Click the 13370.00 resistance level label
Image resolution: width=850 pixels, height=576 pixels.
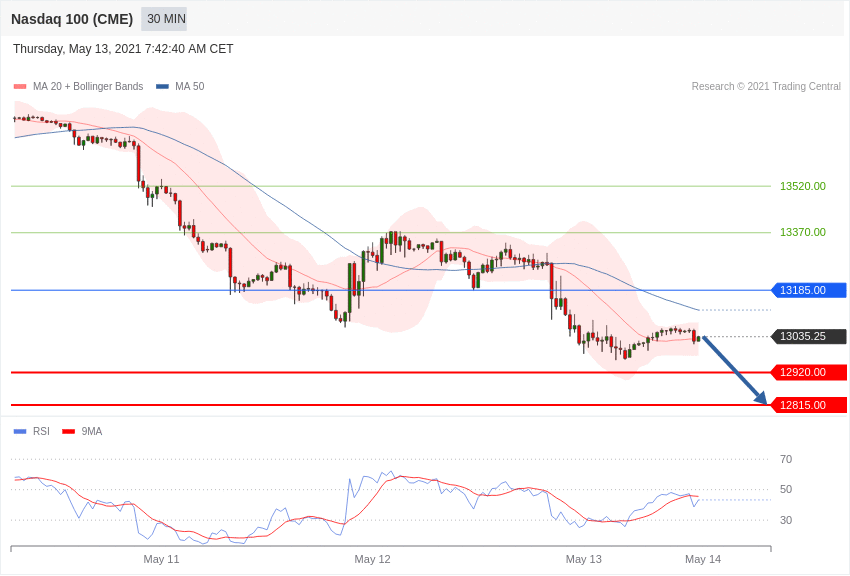802,232
